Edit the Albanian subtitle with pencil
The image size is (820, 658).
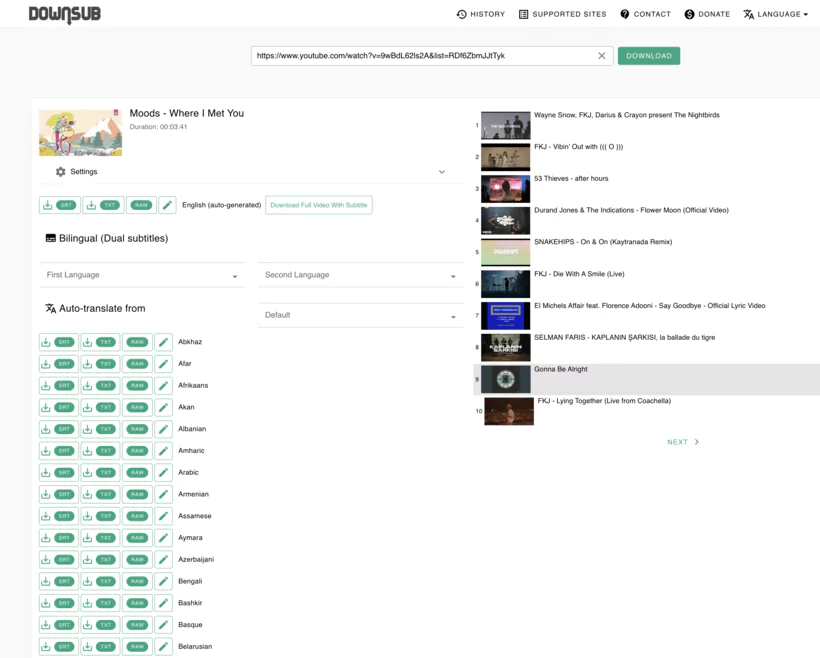164,429
